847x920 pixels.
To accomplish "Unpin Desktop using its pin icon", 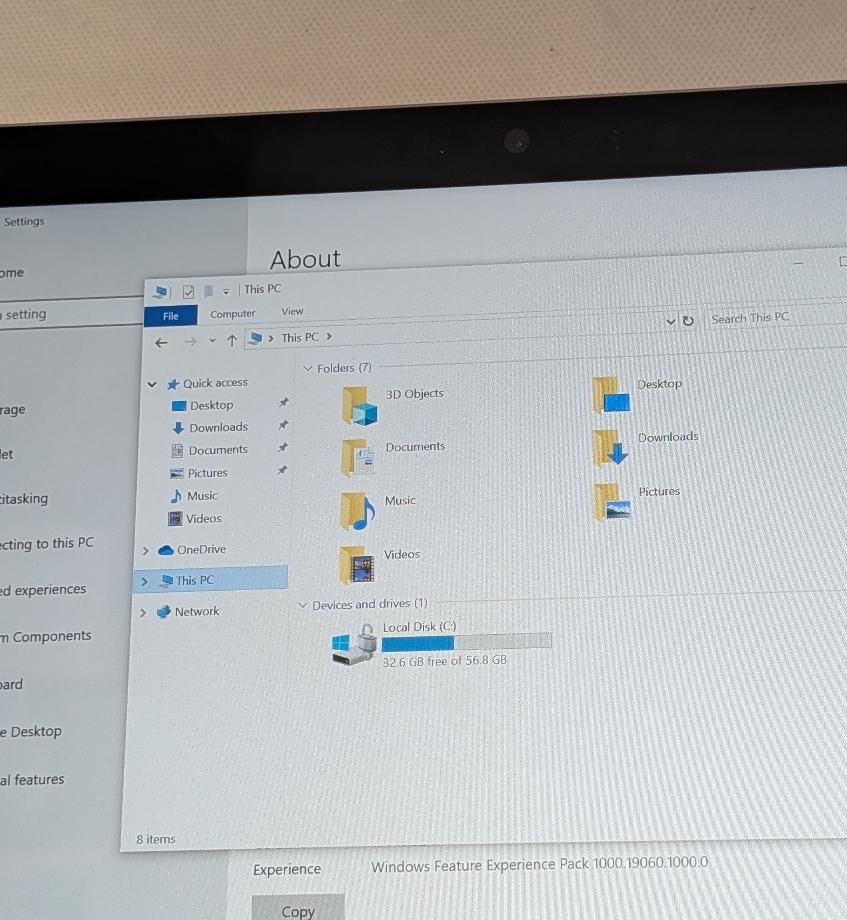I will point(284,402).
